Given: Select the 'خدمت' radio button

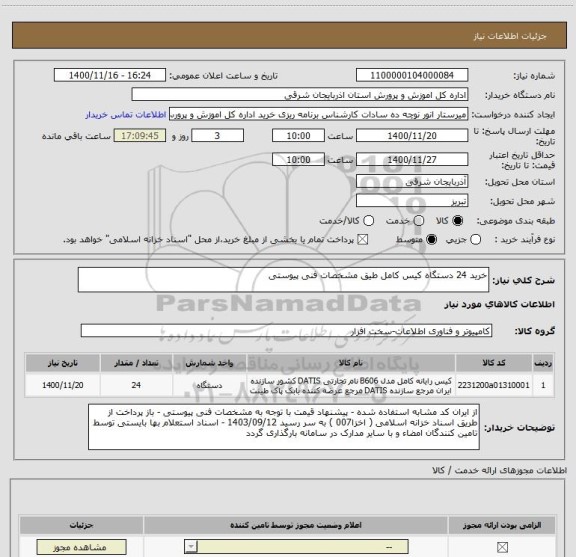Looking at the screenshot, I should point(419,221).
